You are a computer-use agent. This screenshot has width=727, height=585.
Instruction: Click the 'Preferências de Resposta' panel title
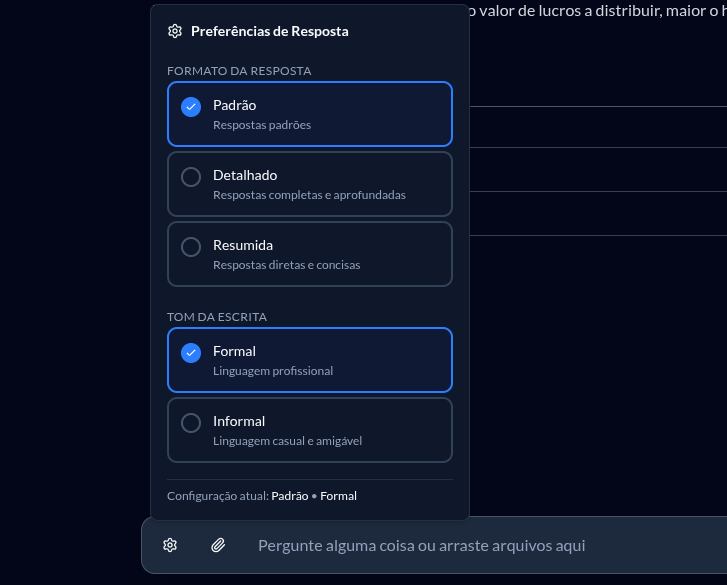click(x=269, y=31)
